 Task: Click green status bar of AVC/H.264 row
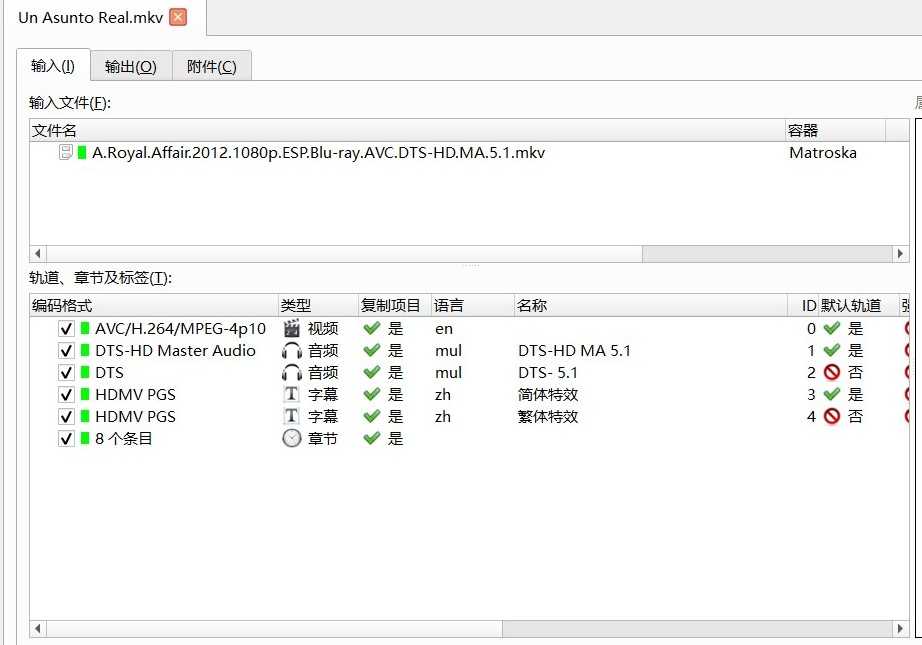(x=85, y=329)
